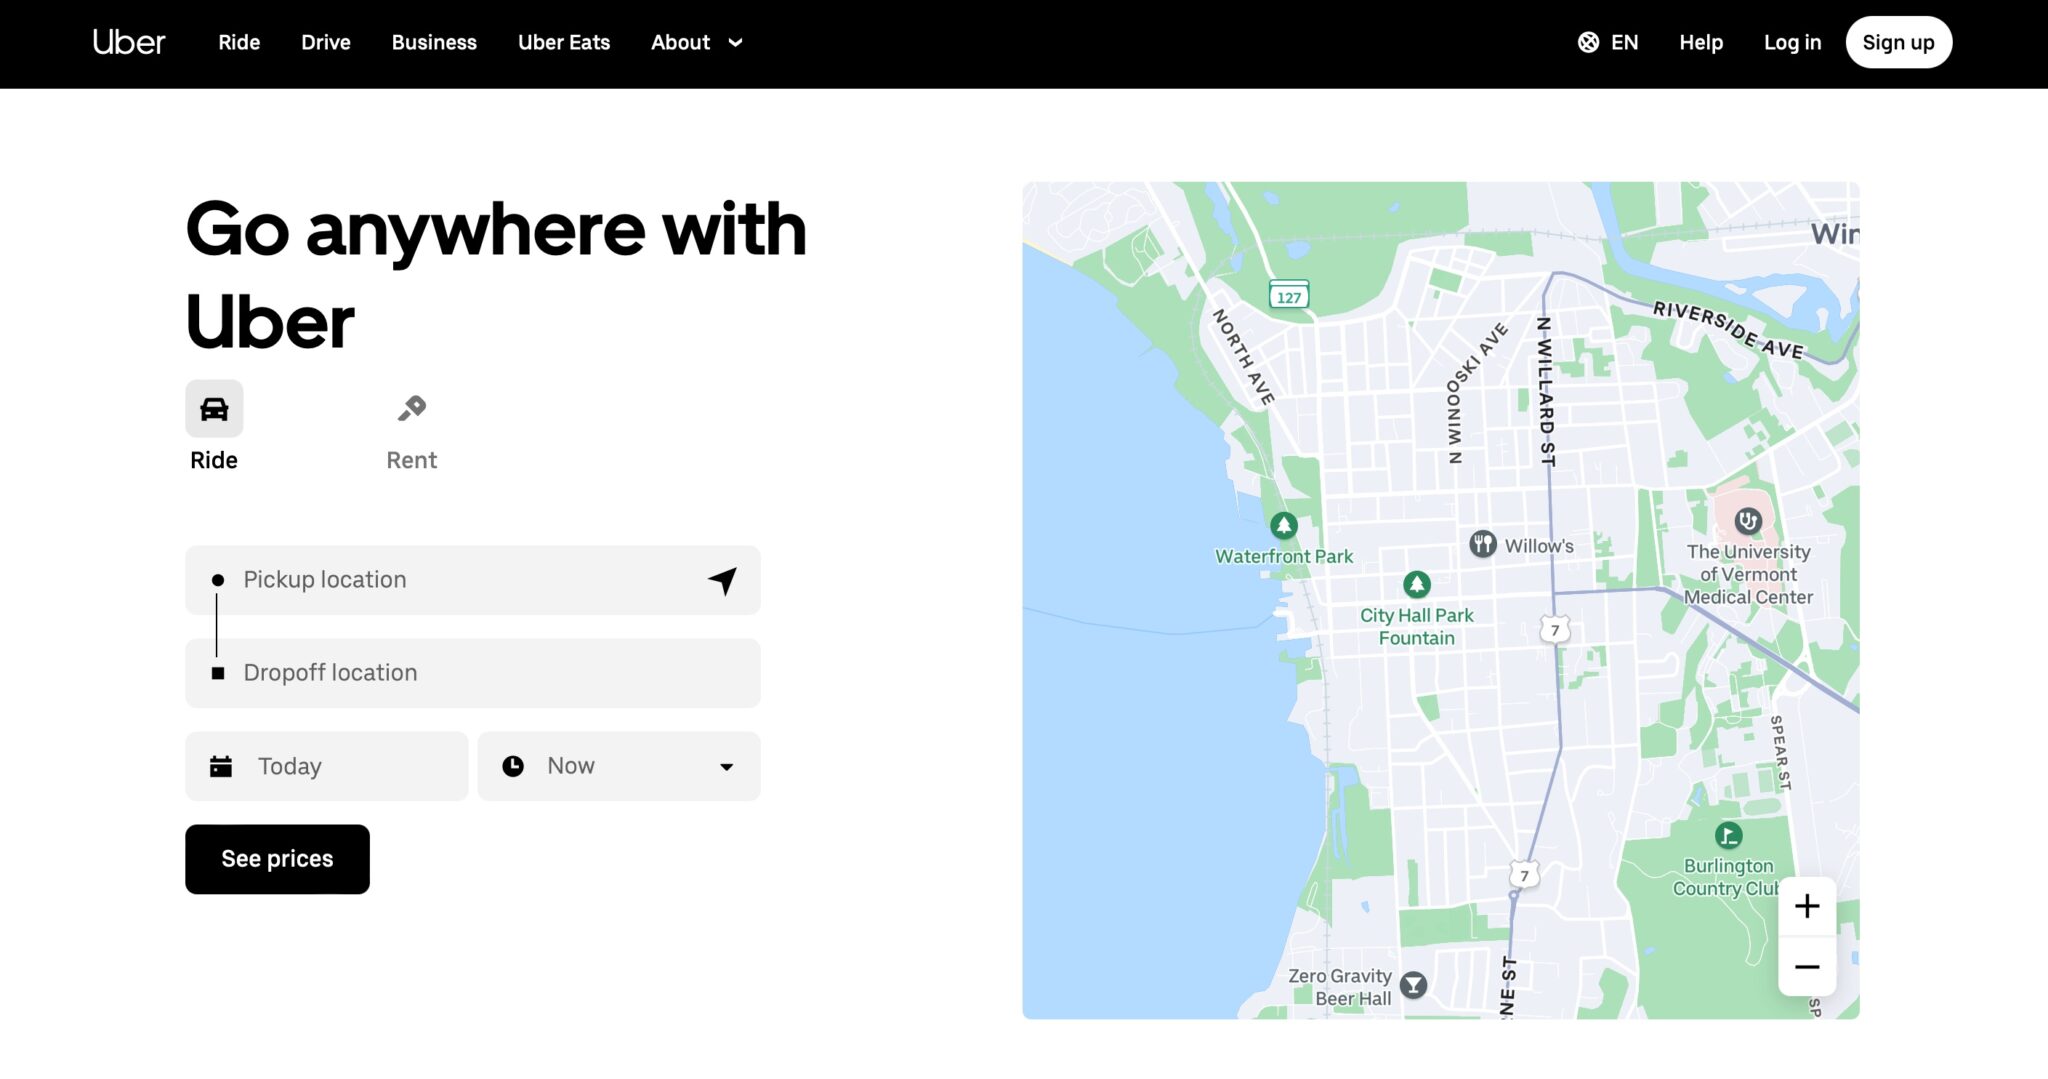Screen dimensions: 2048x1079
Task: Zoom out the map with minus
Action: tap(1807, 966)
